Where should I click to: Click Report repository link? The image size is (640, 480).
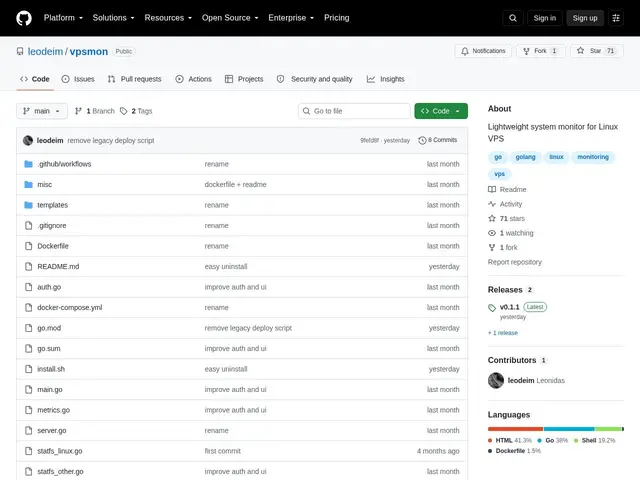515,262
